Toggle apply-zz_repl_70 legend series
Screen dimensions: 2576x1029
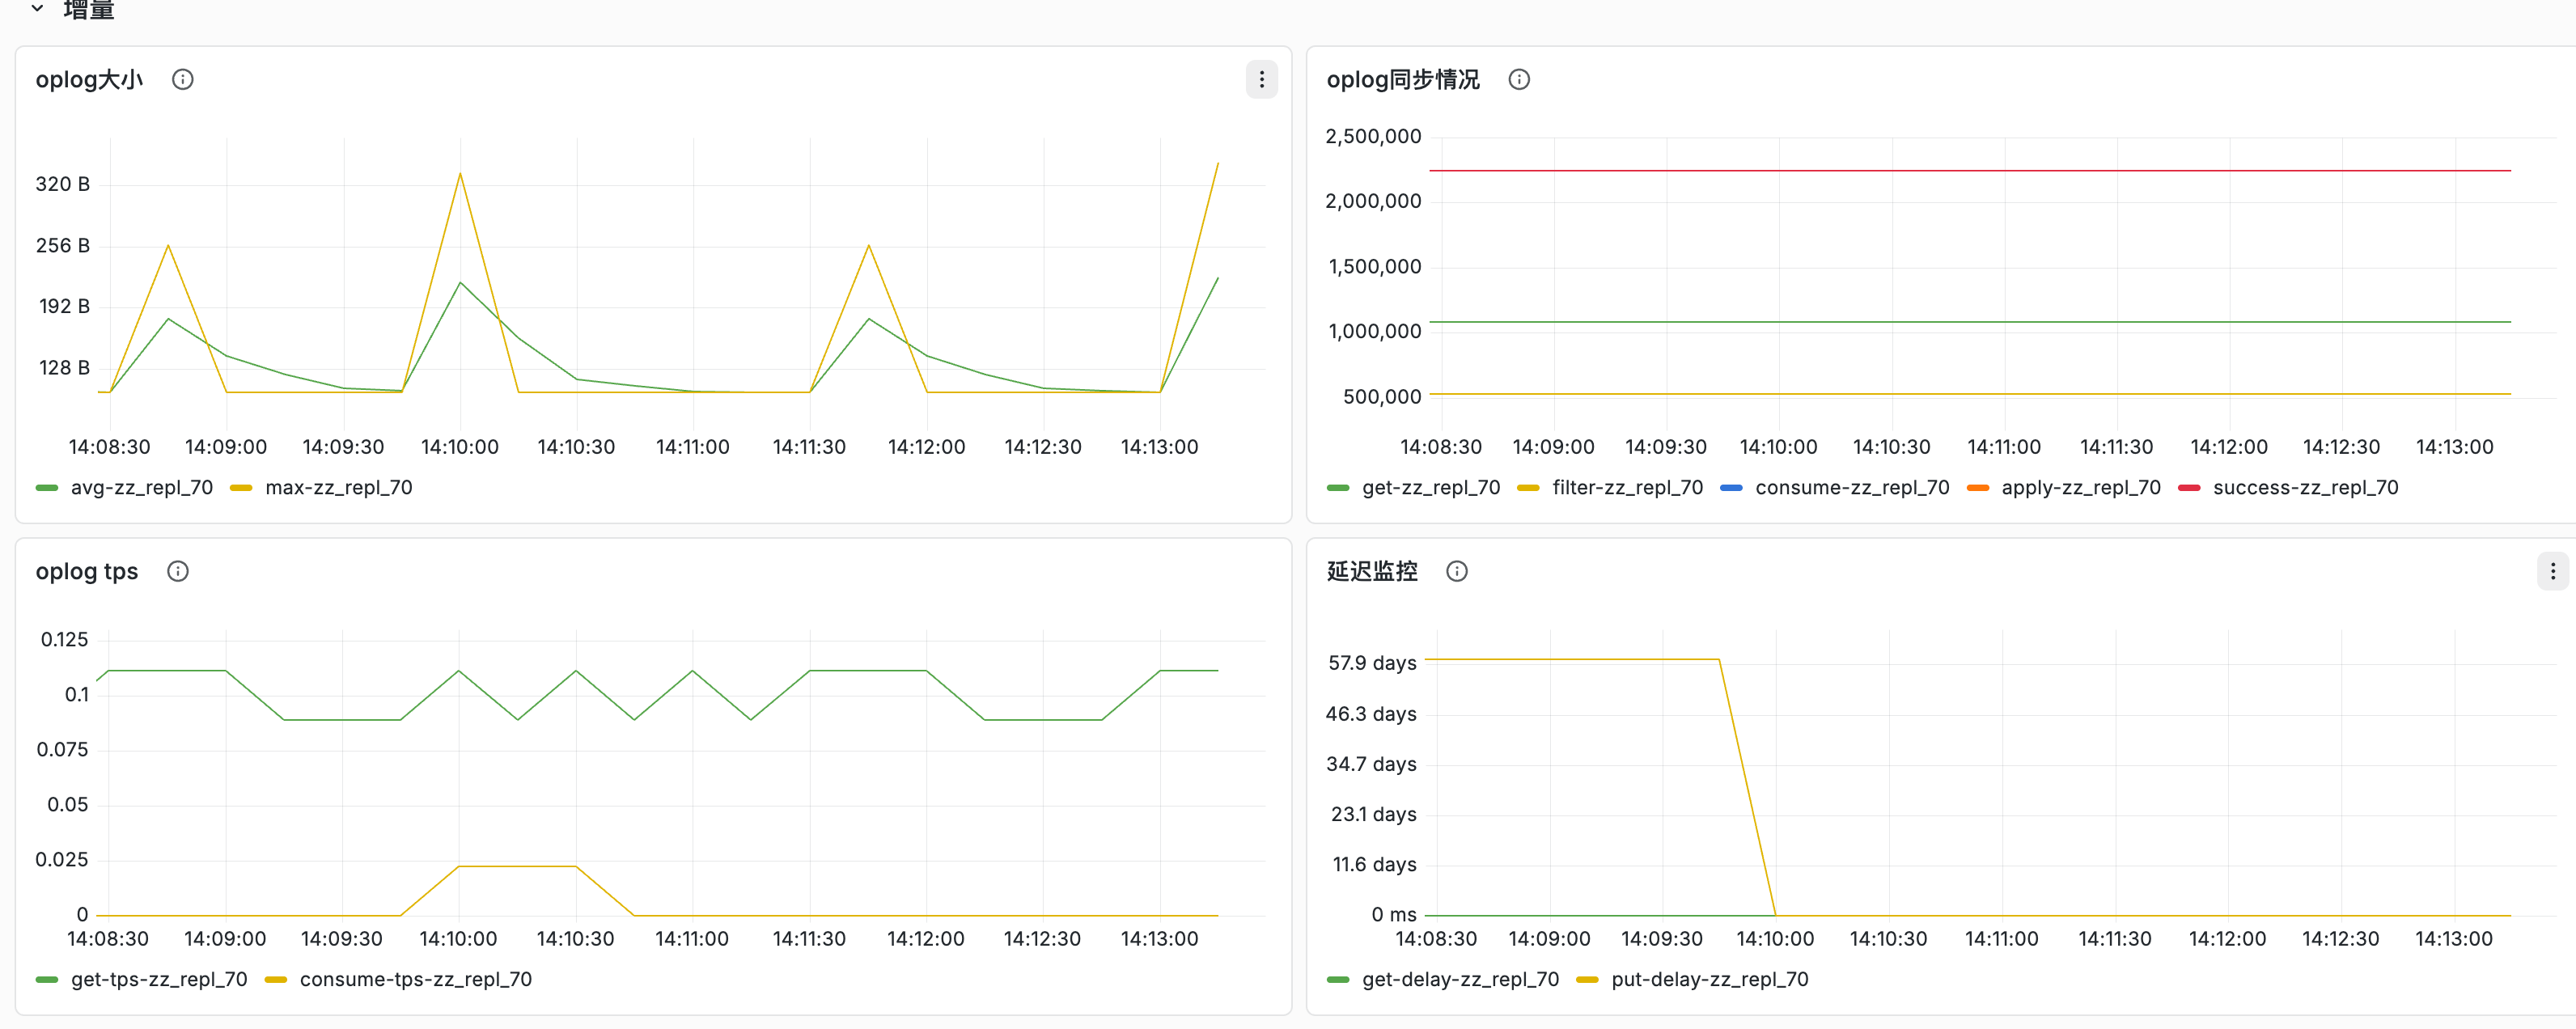click(x=2080, y=488)
